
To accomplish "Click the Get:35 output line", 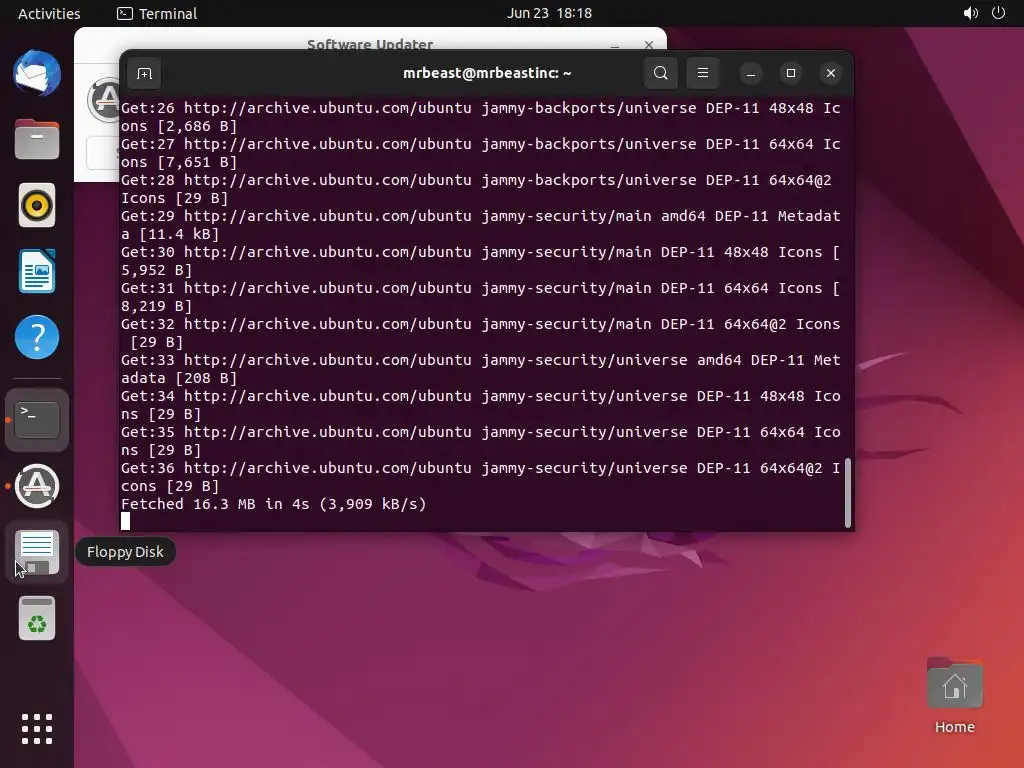I will point(481,441).
